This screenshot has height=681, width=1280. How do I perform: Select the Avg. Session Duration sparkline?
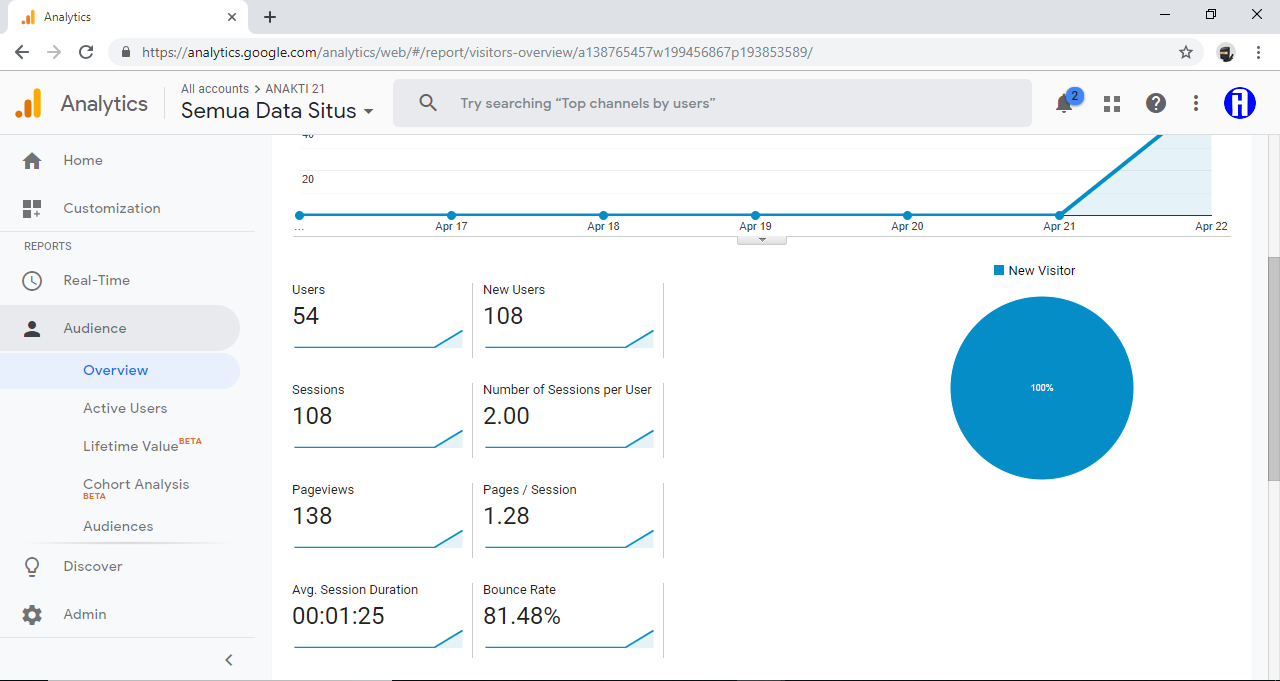[x=378, y=639]
